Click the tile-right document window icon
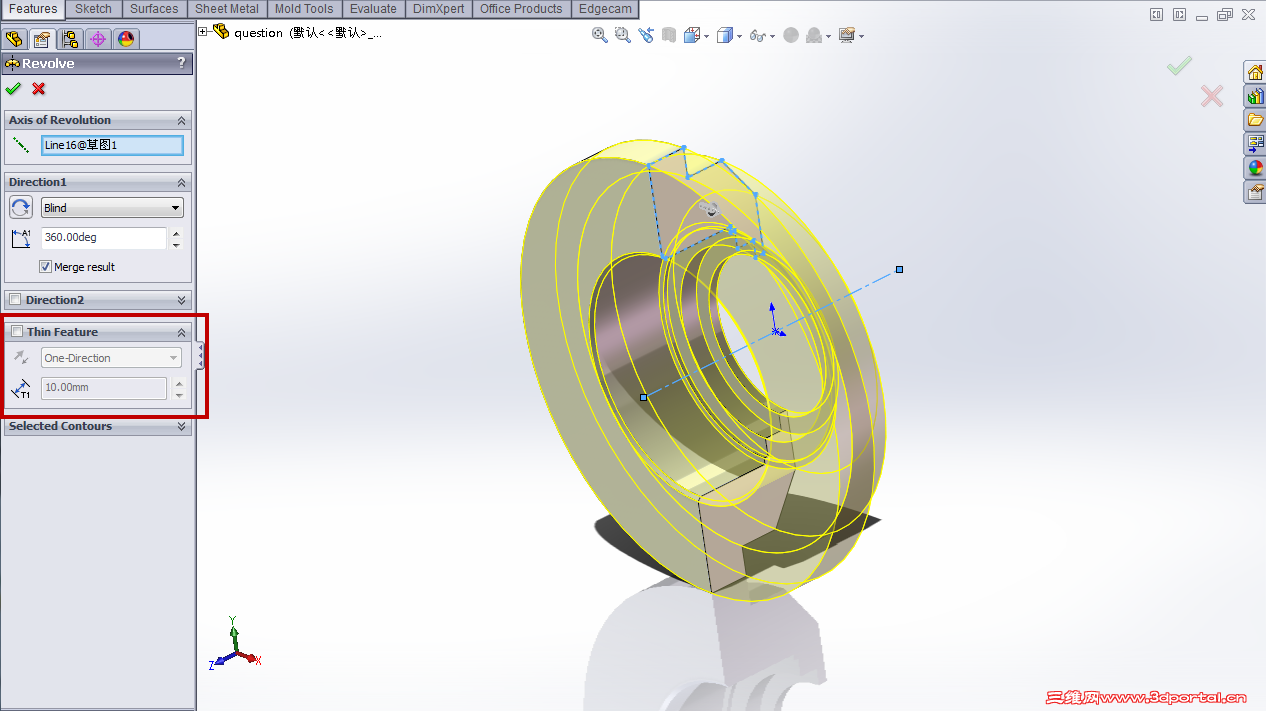 coord(1180,14)
